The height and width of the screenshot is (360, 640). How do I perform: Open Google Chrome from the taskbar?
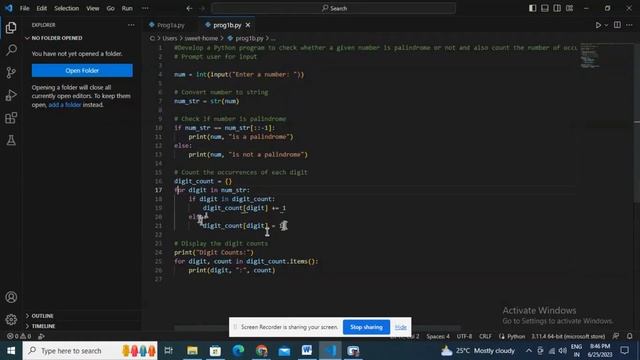[261, 351]
